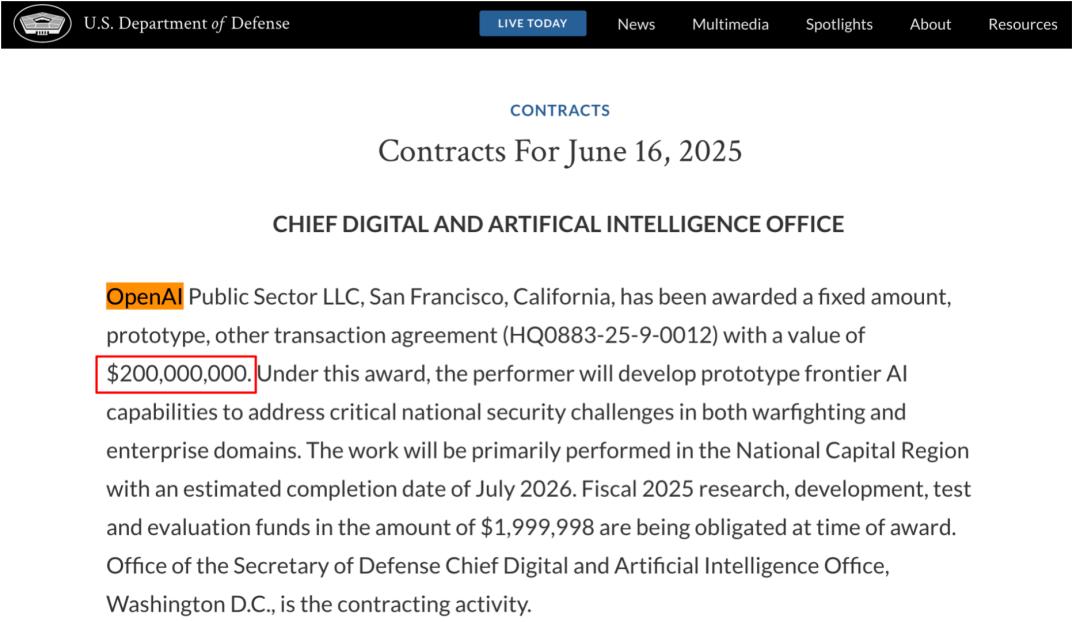The image size is (1080, 622).
Task: Open the Multimedia navigation menu
Action: 730,23
